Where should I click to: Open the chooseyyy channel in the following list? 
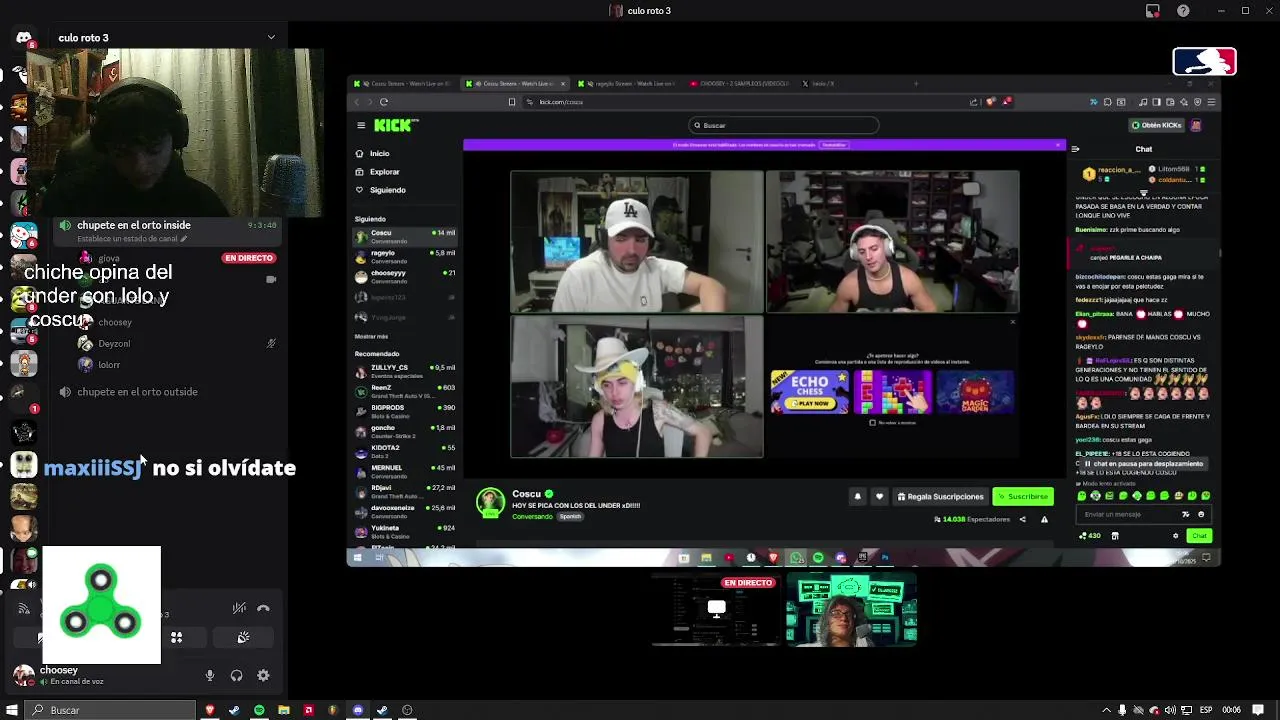click(x=405, y=276)
